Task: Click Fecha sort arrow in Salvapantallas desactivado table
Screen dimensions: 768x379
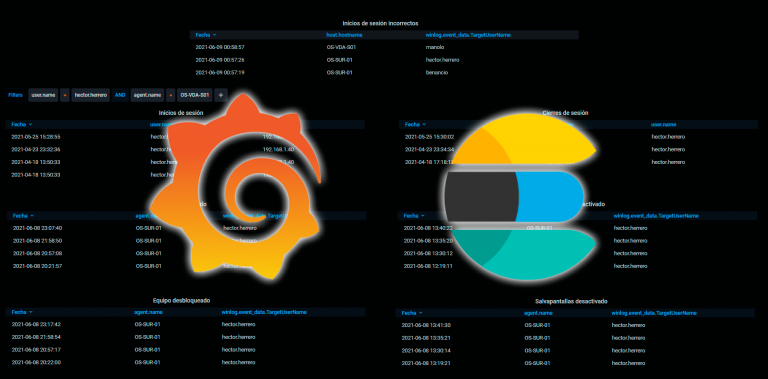Action: 421,312
